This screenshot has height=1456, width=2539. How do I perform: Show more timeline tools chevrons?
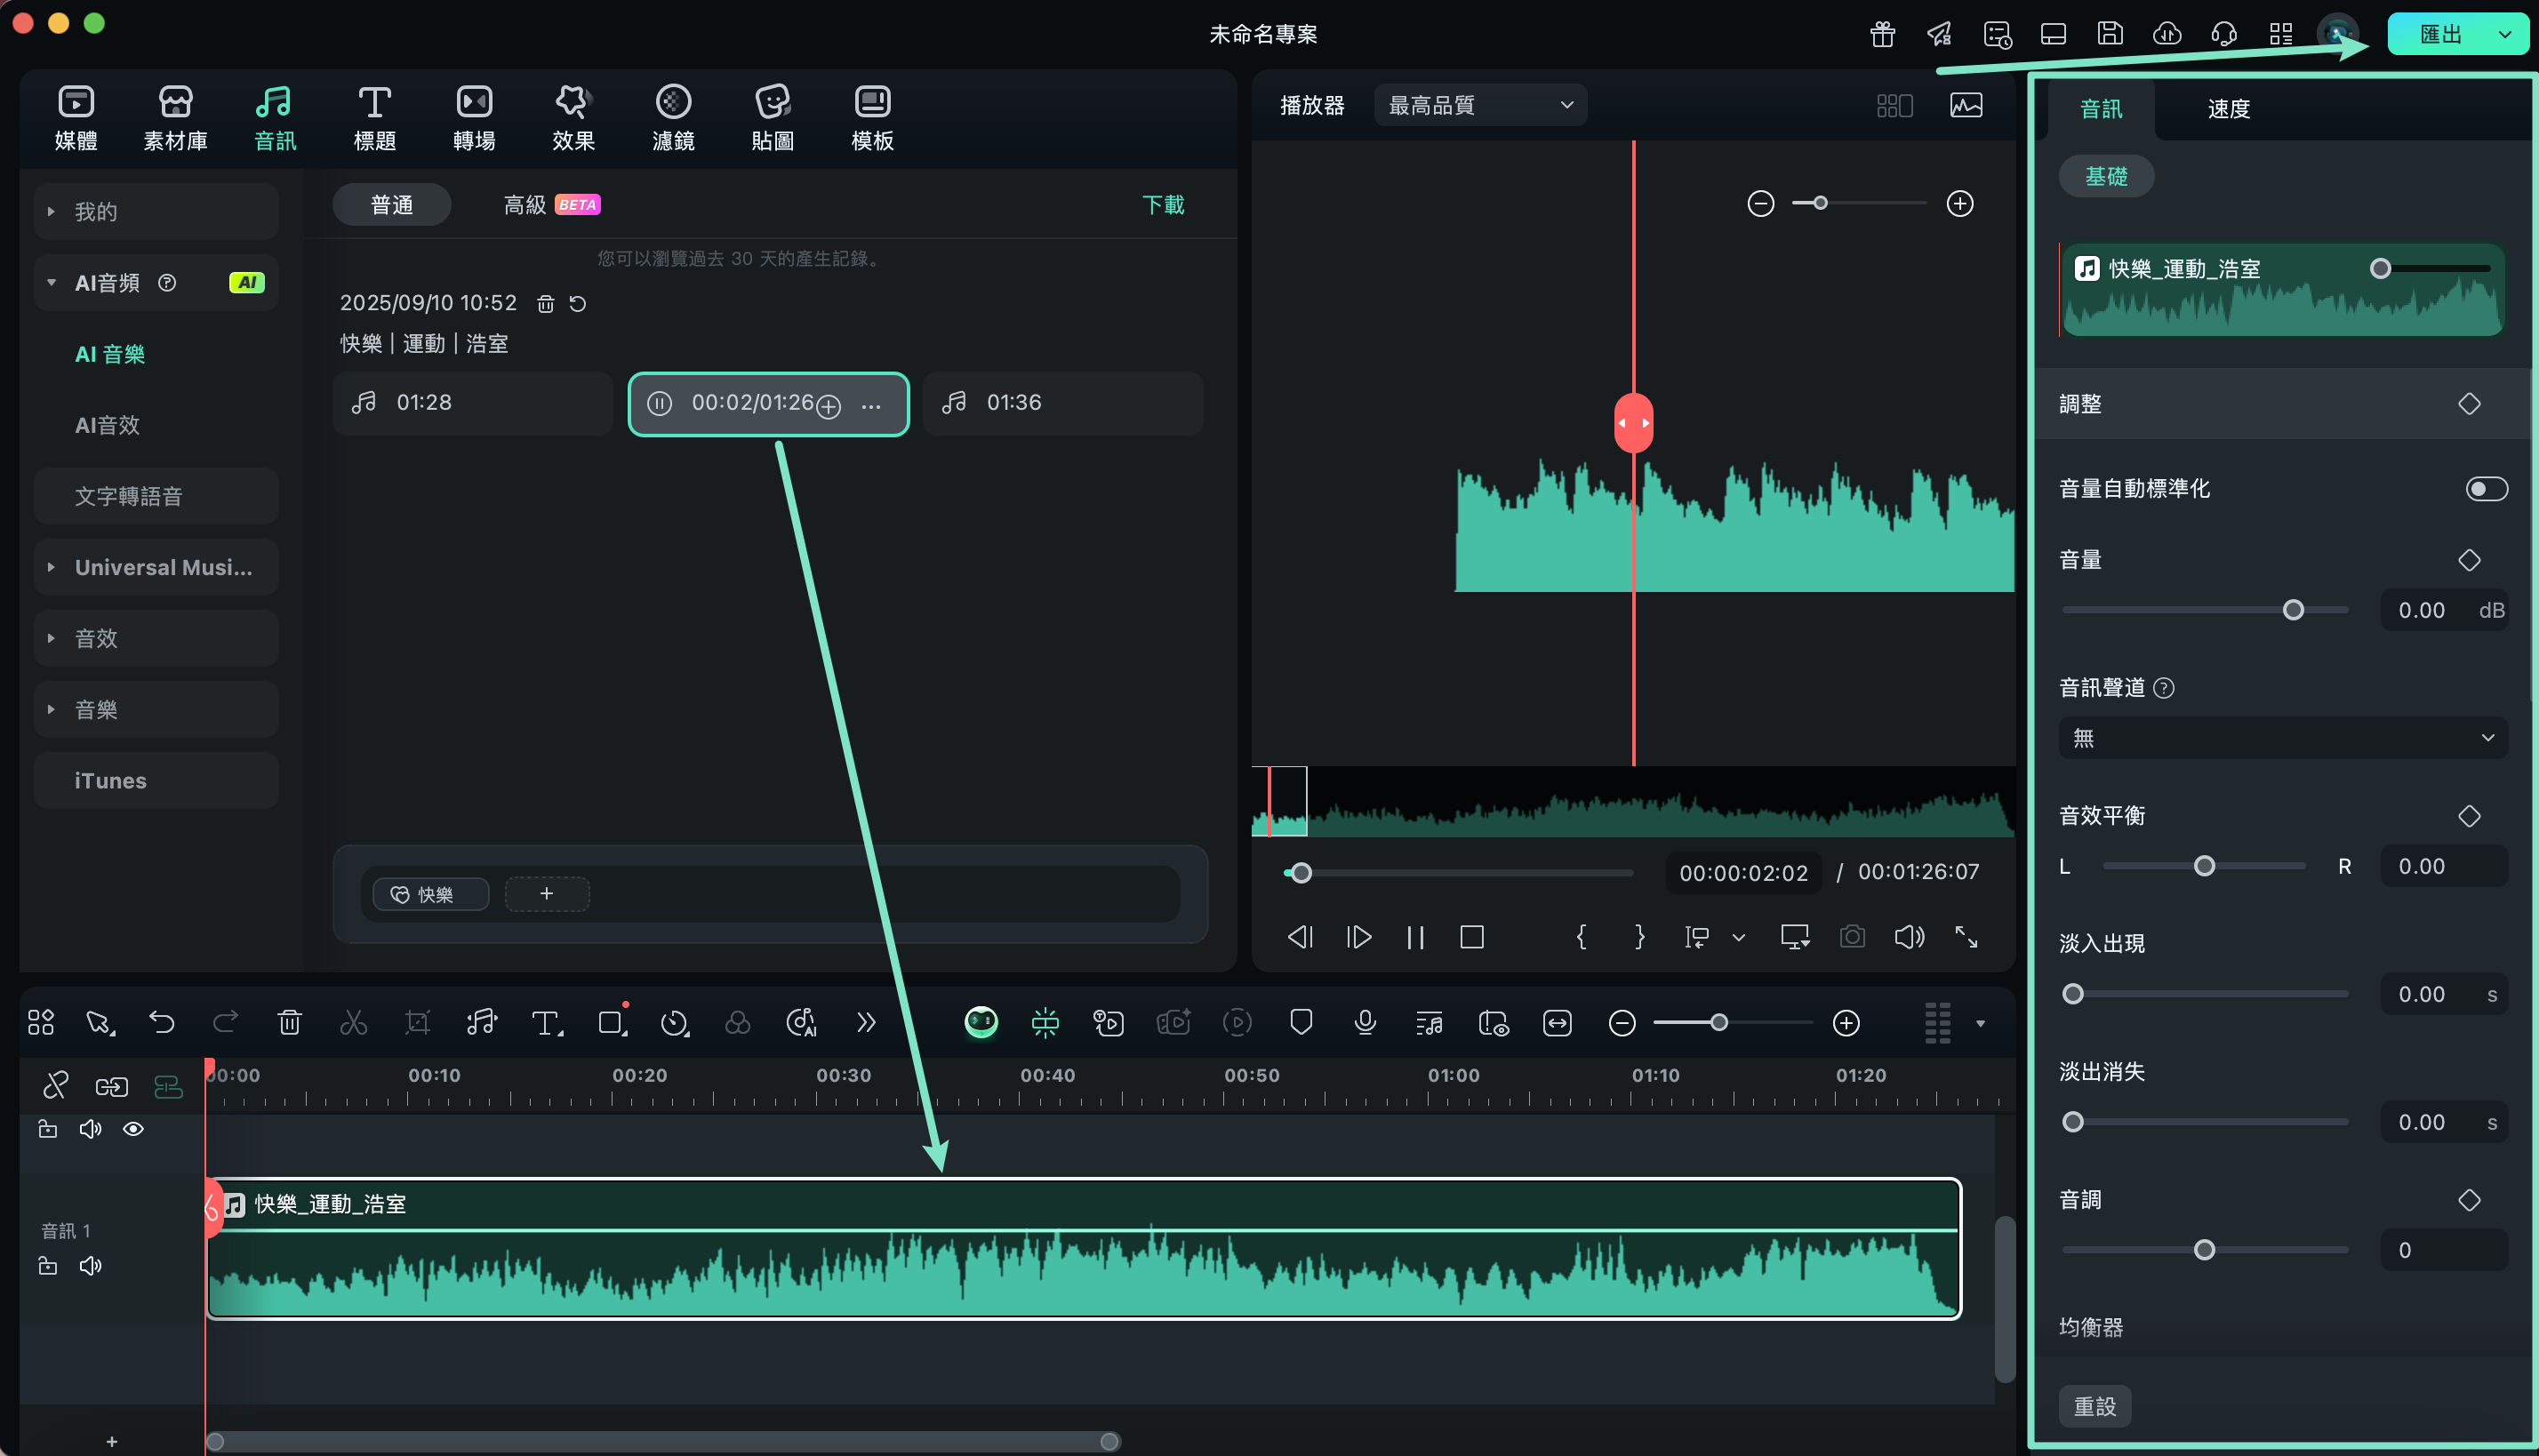[x=866, y=1022]
